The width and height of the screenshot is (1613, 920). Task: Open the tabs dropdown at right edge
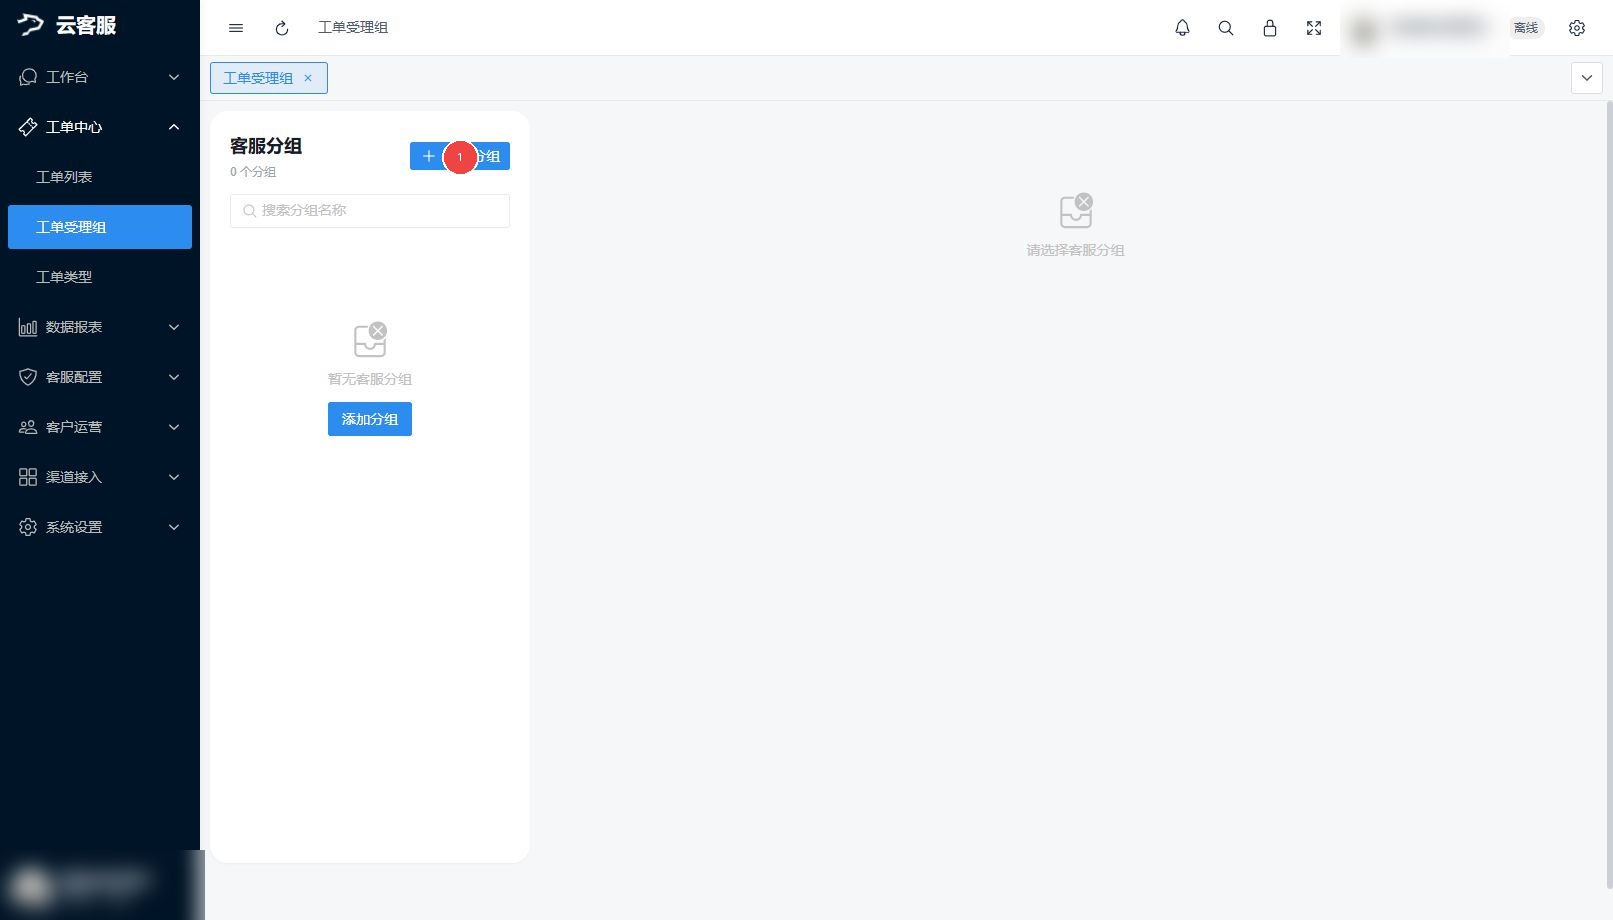pyautogui.click(x=1587, y=78)
